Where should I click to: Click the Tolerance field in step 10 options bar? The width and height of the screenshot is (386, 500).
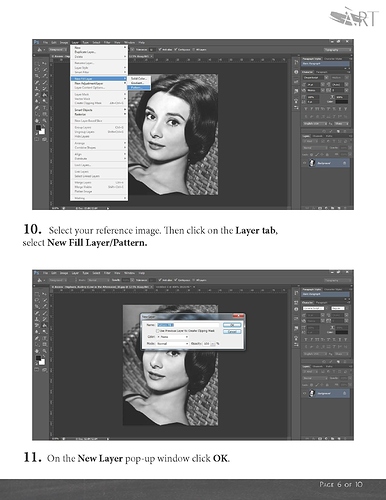[x=152, y=49]
